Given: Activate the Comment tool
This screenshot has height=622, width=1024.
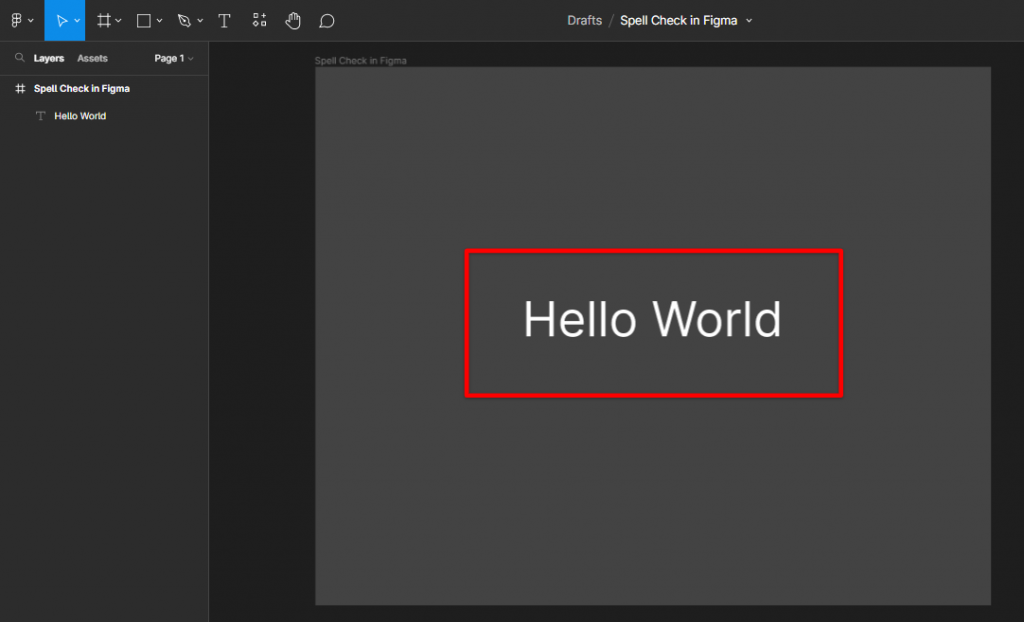Looking at the screenshot, I should click(327, 20).
